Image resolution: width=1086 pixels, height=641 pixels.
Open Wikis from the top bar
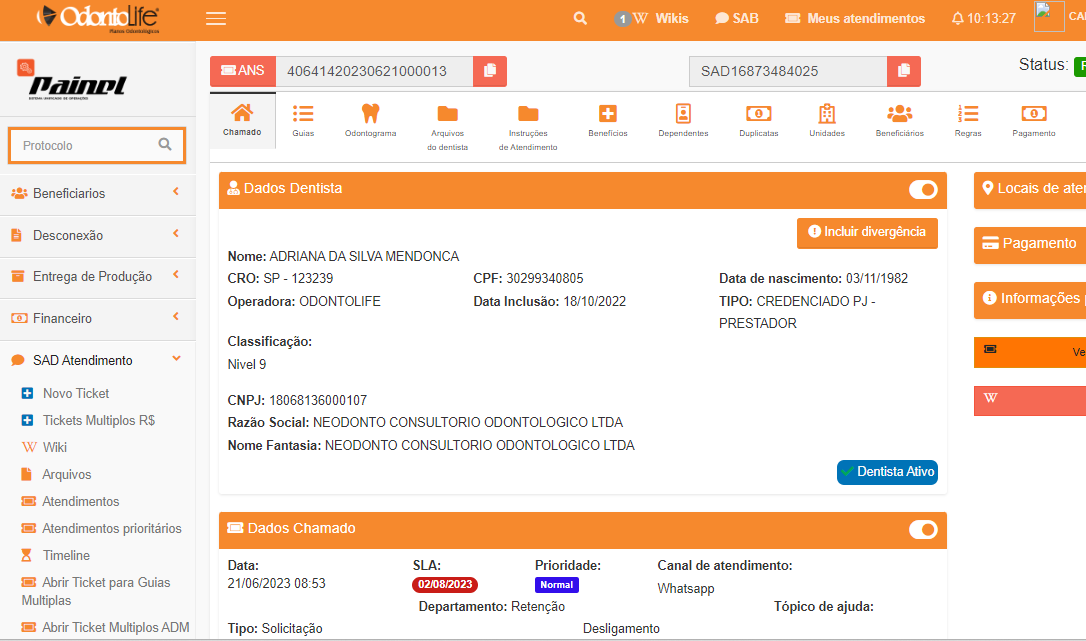pos(652,19)
